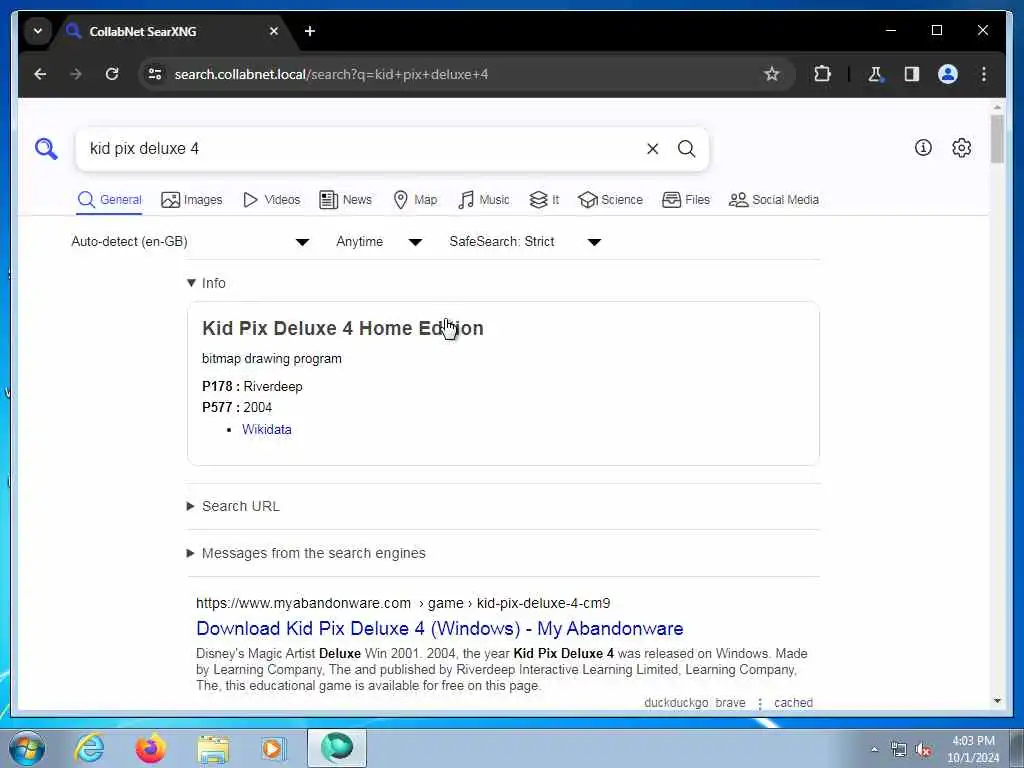Screen dimensions: 1024x768
Task: Submit search with the magnifier button
Action: (x=686, y=149)
